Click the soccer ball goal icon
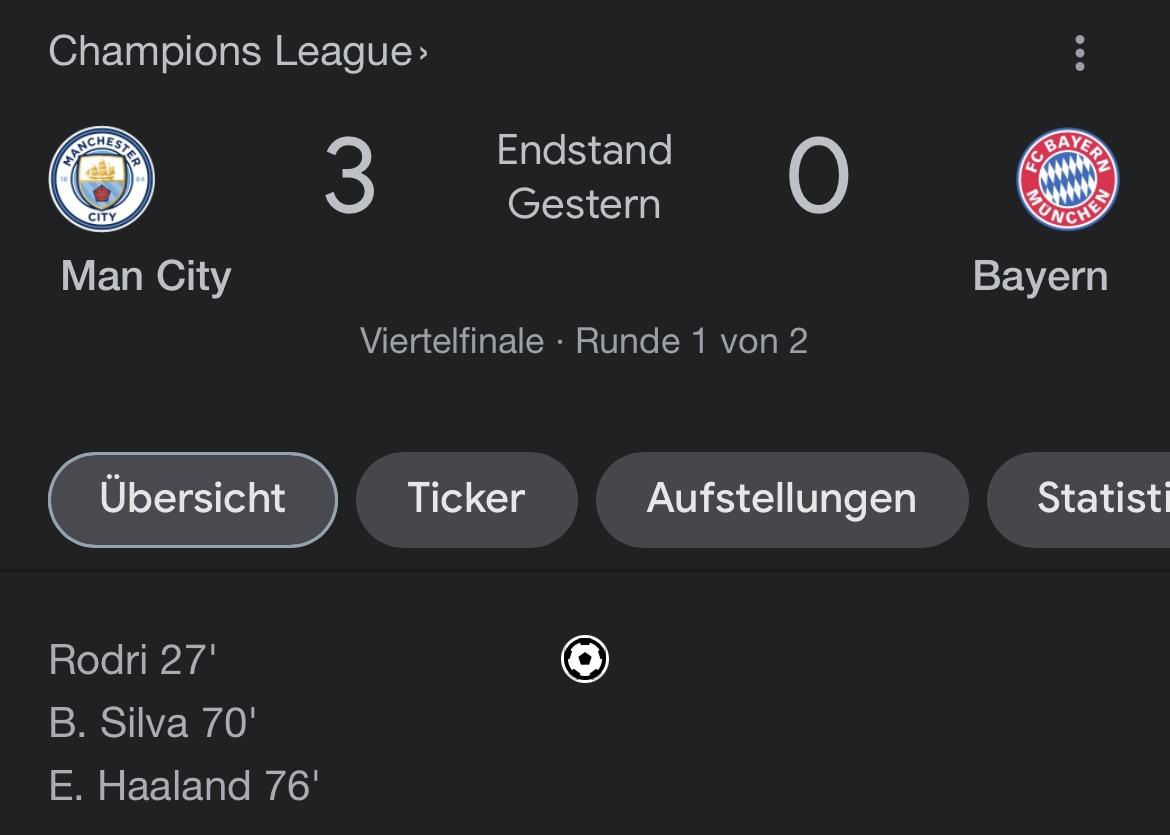Viewport: 1170px width, 835px height. click(x=585, y=659)
